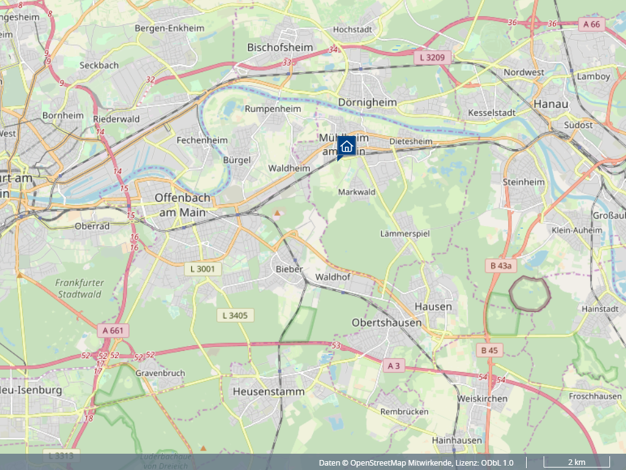This screenshot has height=470, width=626.
Task: Click the L 3001 road shield
Action: (x=203, y=269)
